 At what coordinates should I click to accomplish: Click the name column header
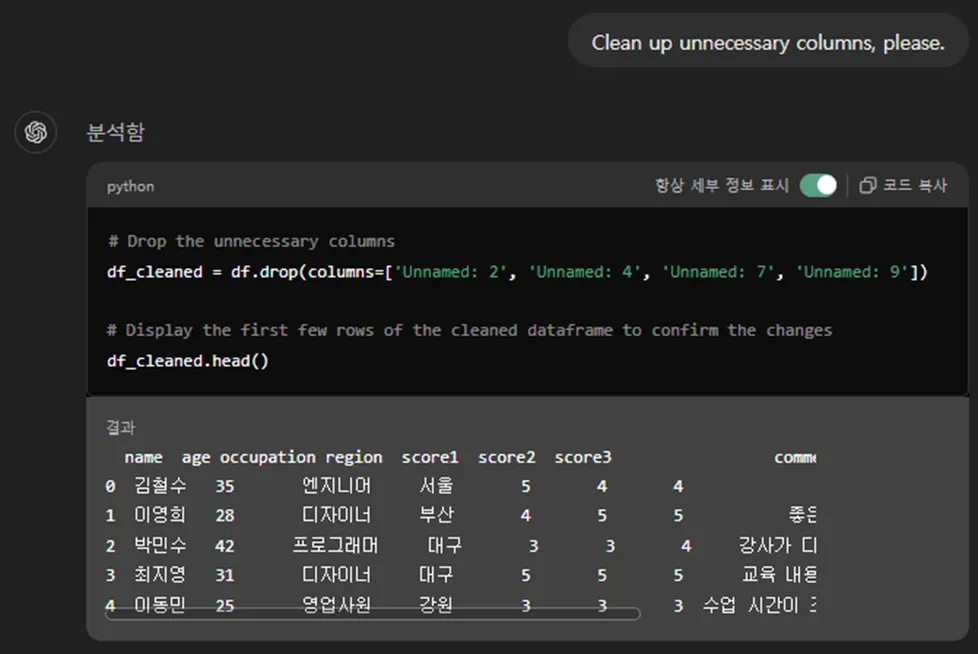point(143,457)
